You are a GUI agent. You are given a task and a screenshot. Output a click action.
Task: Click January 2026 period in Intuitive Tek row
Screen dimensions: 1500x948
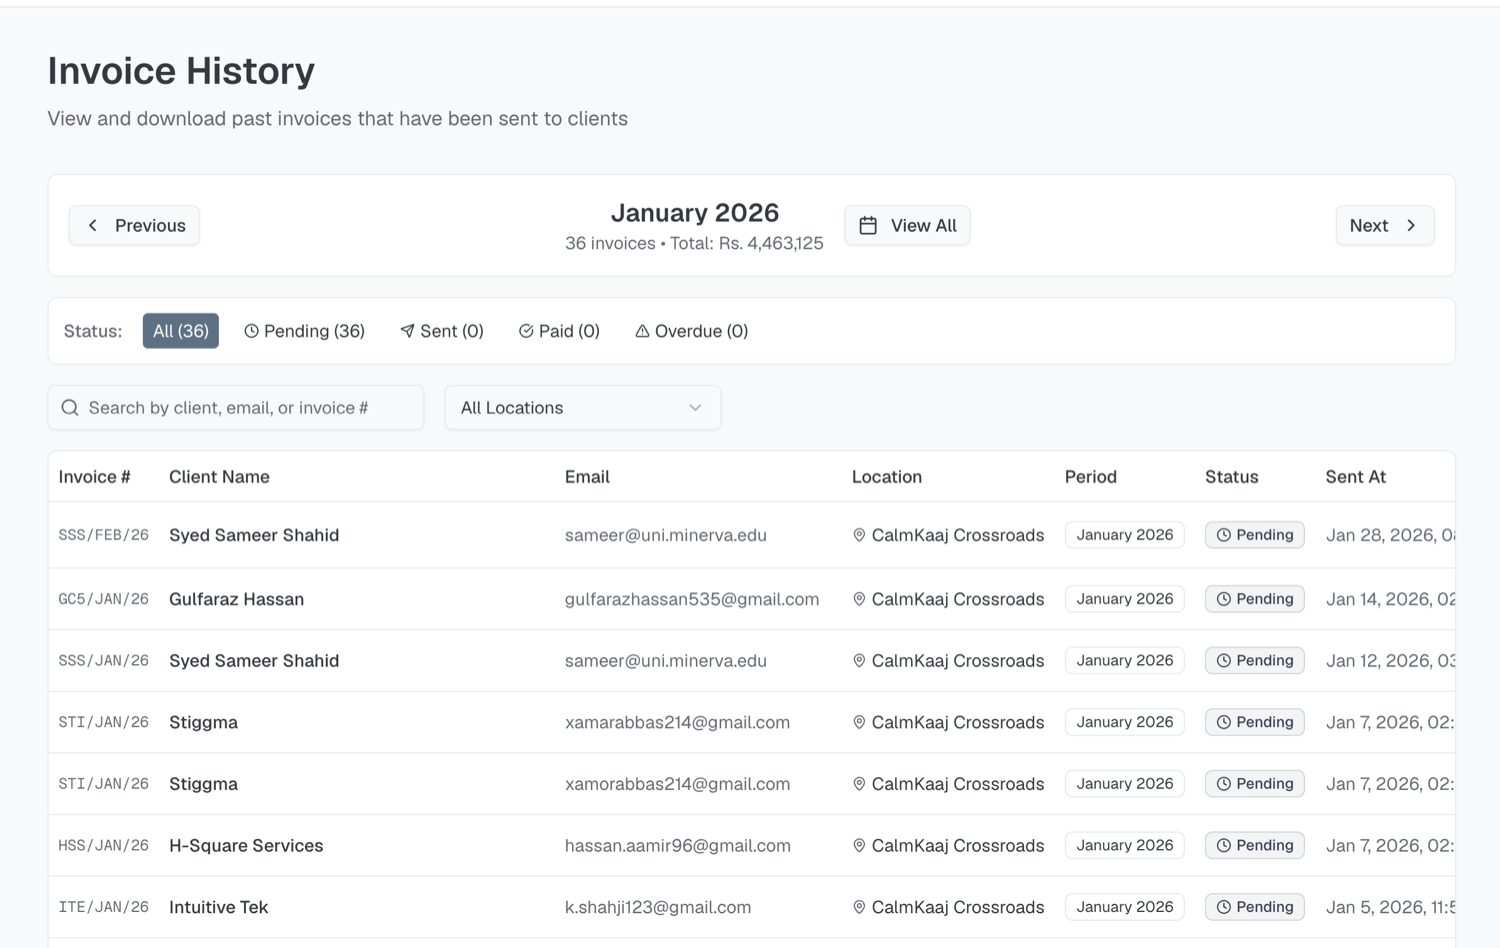click(x=1125, y=907)
